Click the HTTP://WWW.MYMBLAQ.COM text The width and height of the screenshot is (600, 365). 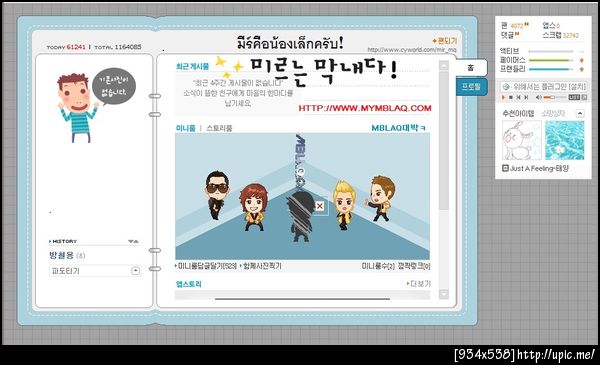pyautogui.click(x=365, y=108)
